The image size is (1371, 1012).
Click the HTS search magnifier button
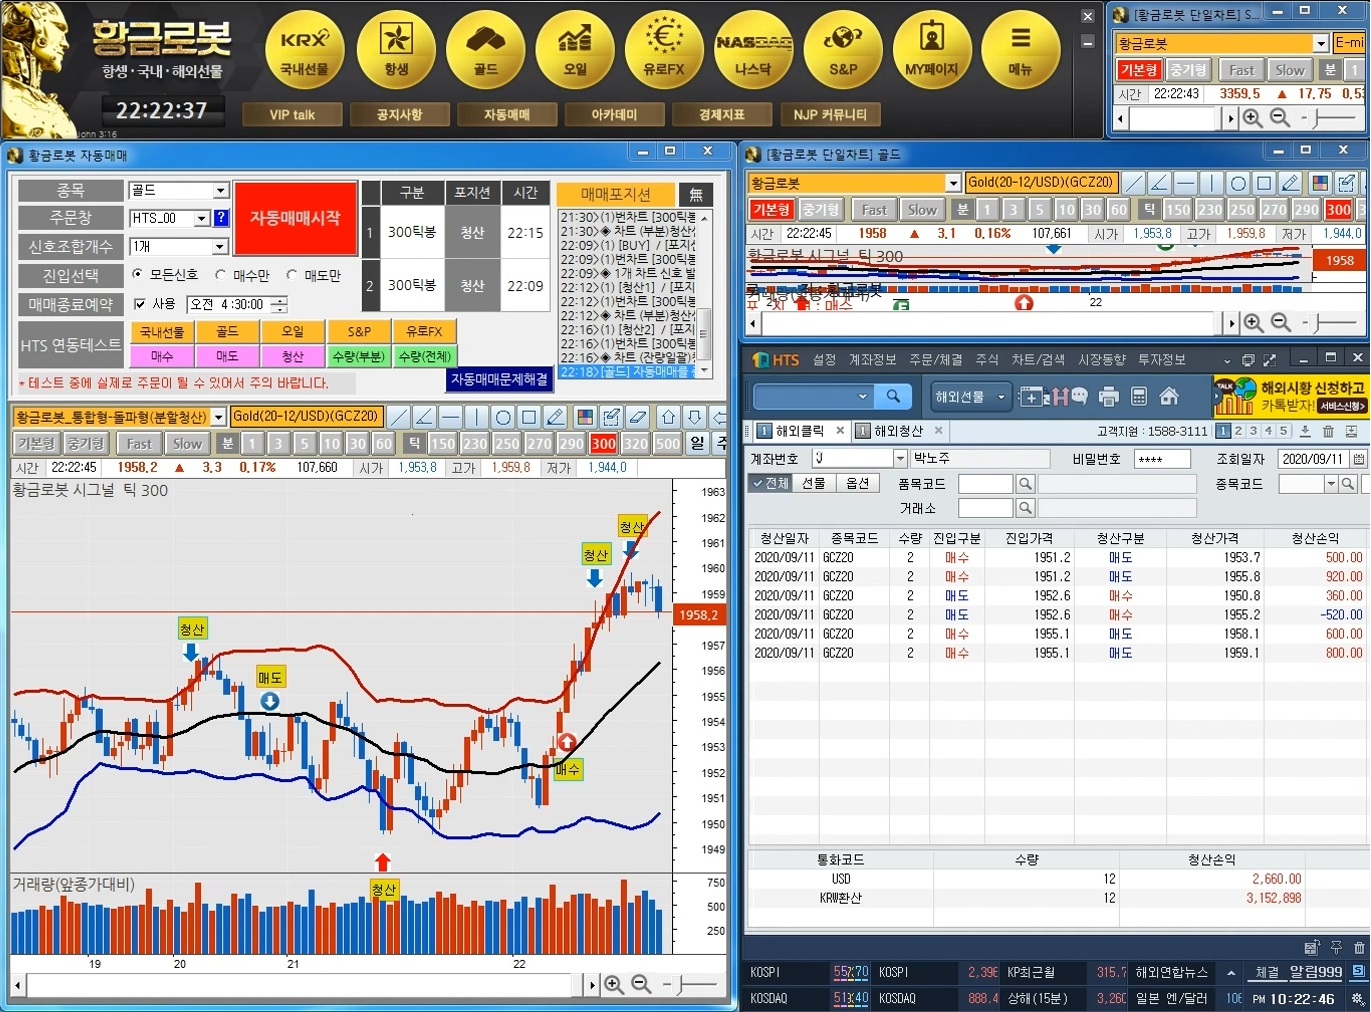[893, 396]
